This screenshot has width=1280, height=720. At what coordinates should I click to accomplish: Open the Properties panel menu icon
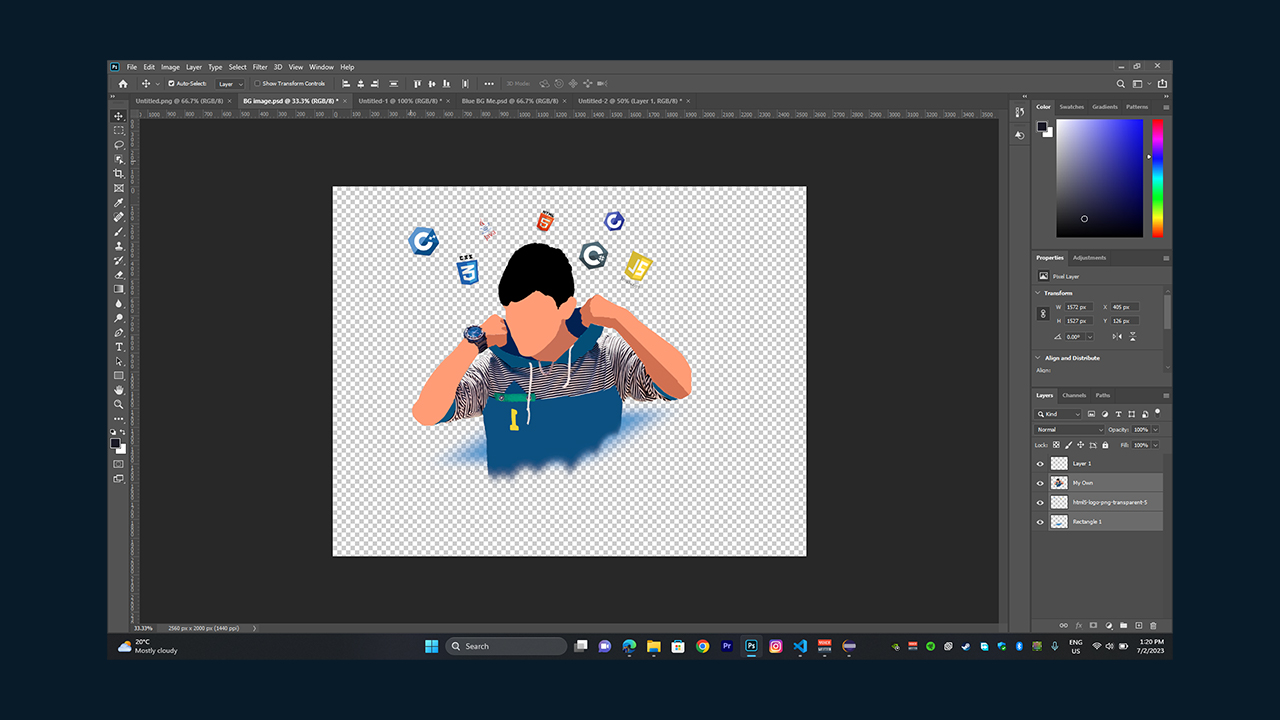click(1166, 258)
